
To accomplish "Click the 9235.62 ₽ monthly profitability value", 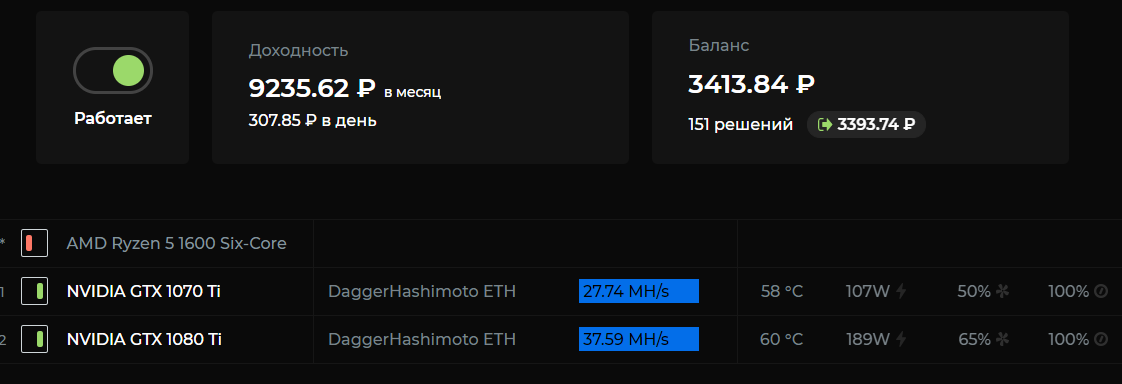I will (x=311, y=88).
